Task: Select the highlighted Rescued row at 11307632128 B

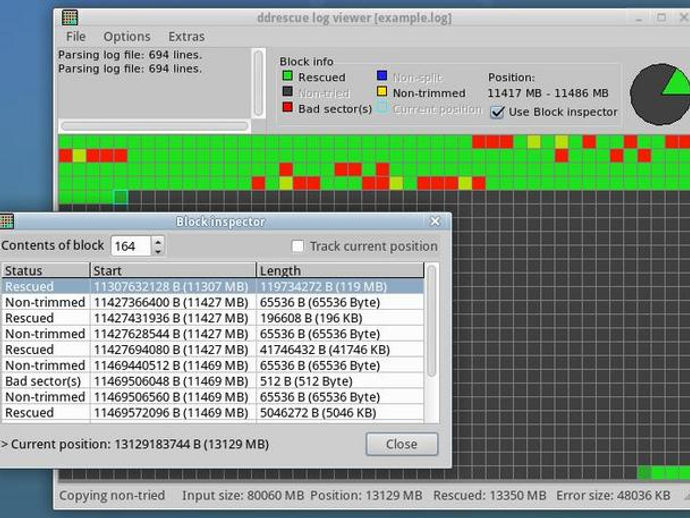Action: (x=213, y=287)
